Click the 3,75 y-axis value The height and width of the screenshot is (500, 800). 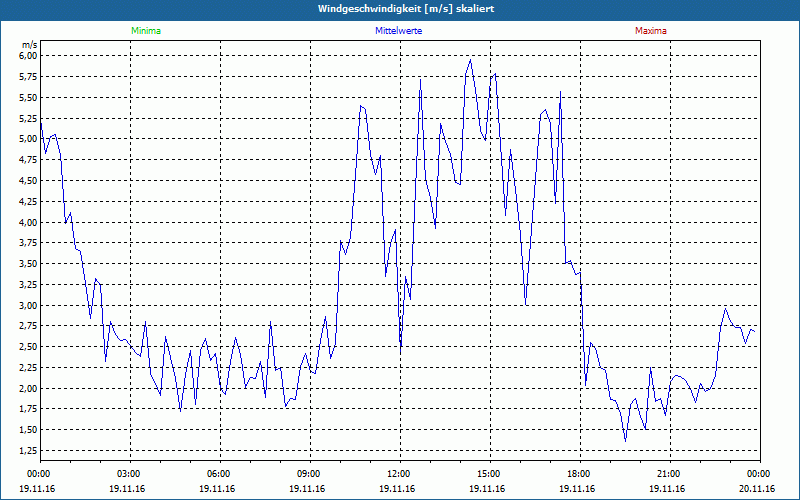[x=29, y=243]
